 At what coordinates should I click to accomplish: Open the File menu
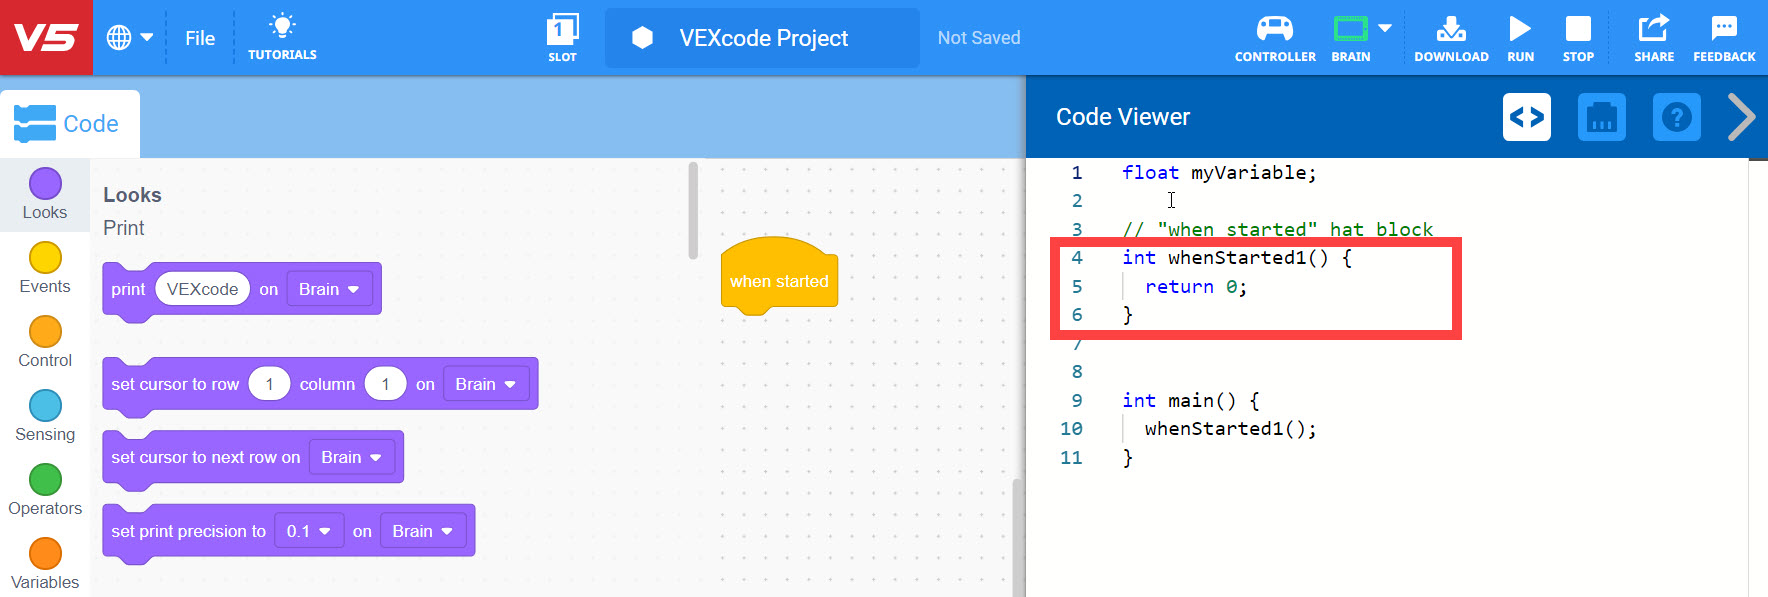click(200, 38)
